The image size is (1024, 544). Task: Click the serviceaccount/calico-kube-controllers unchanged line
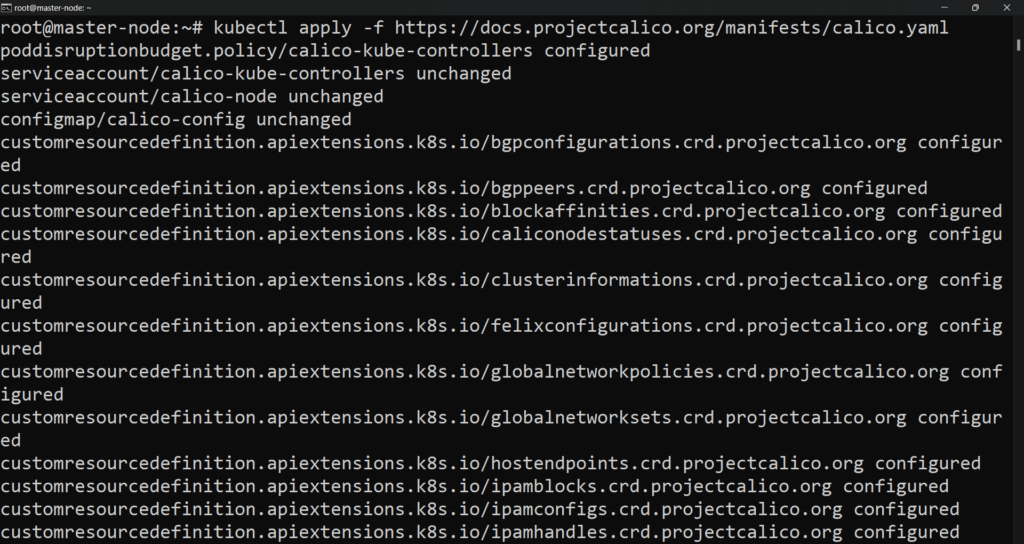(256, 73)
